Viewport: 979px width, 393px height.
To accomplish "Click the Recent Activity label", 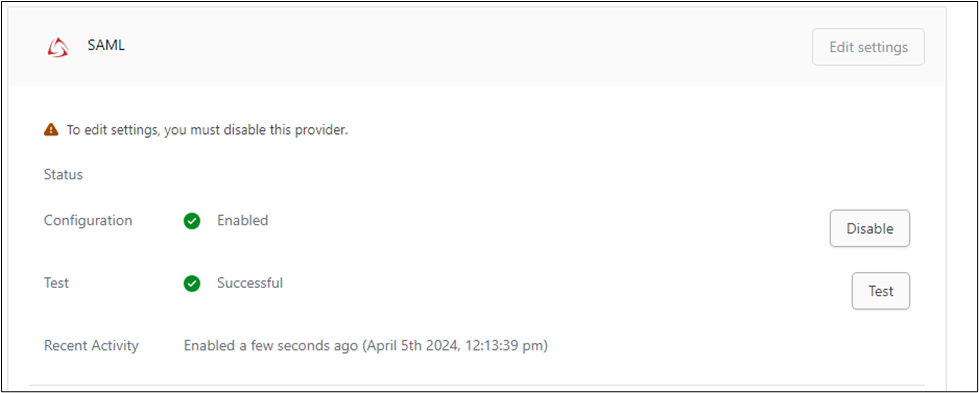I will click(91, 346).
